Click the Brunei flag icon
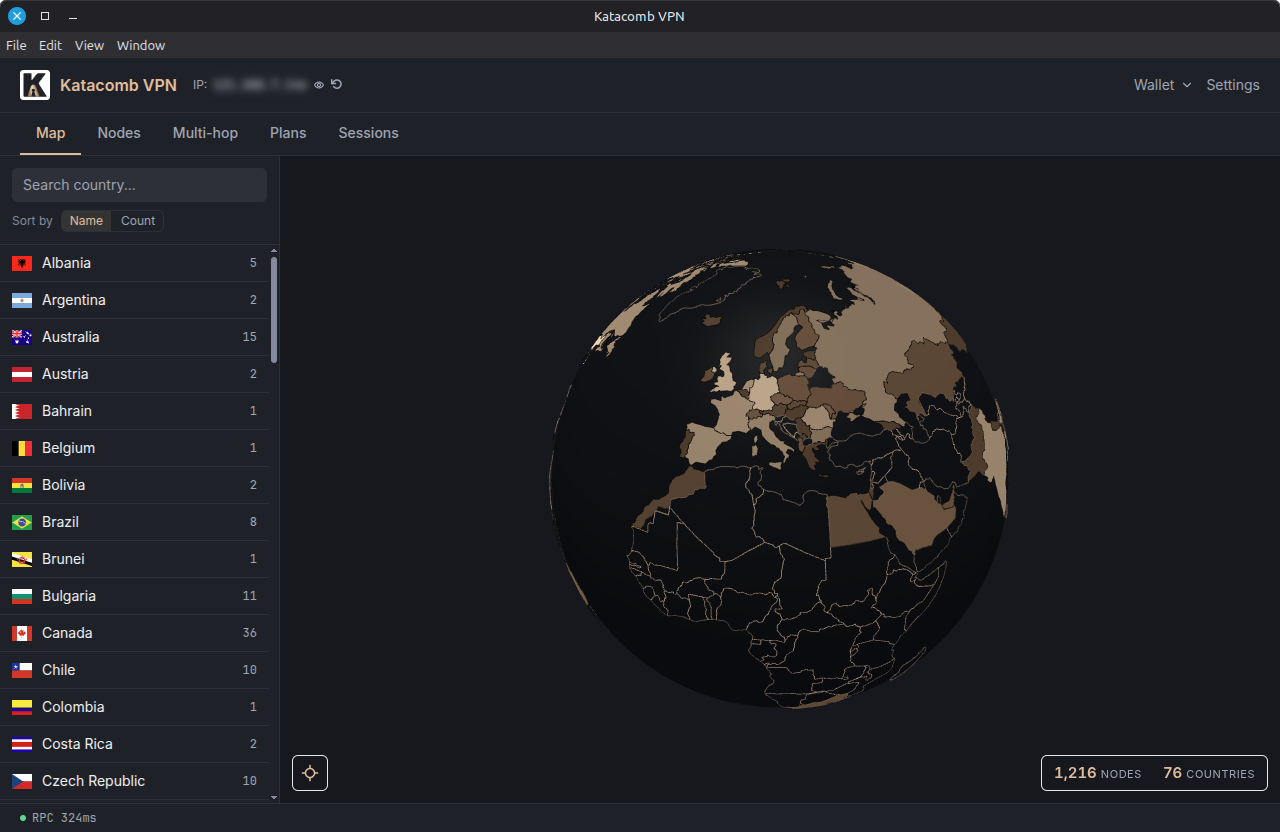Viewport: 1280px width, 832px height. [22, 559]
